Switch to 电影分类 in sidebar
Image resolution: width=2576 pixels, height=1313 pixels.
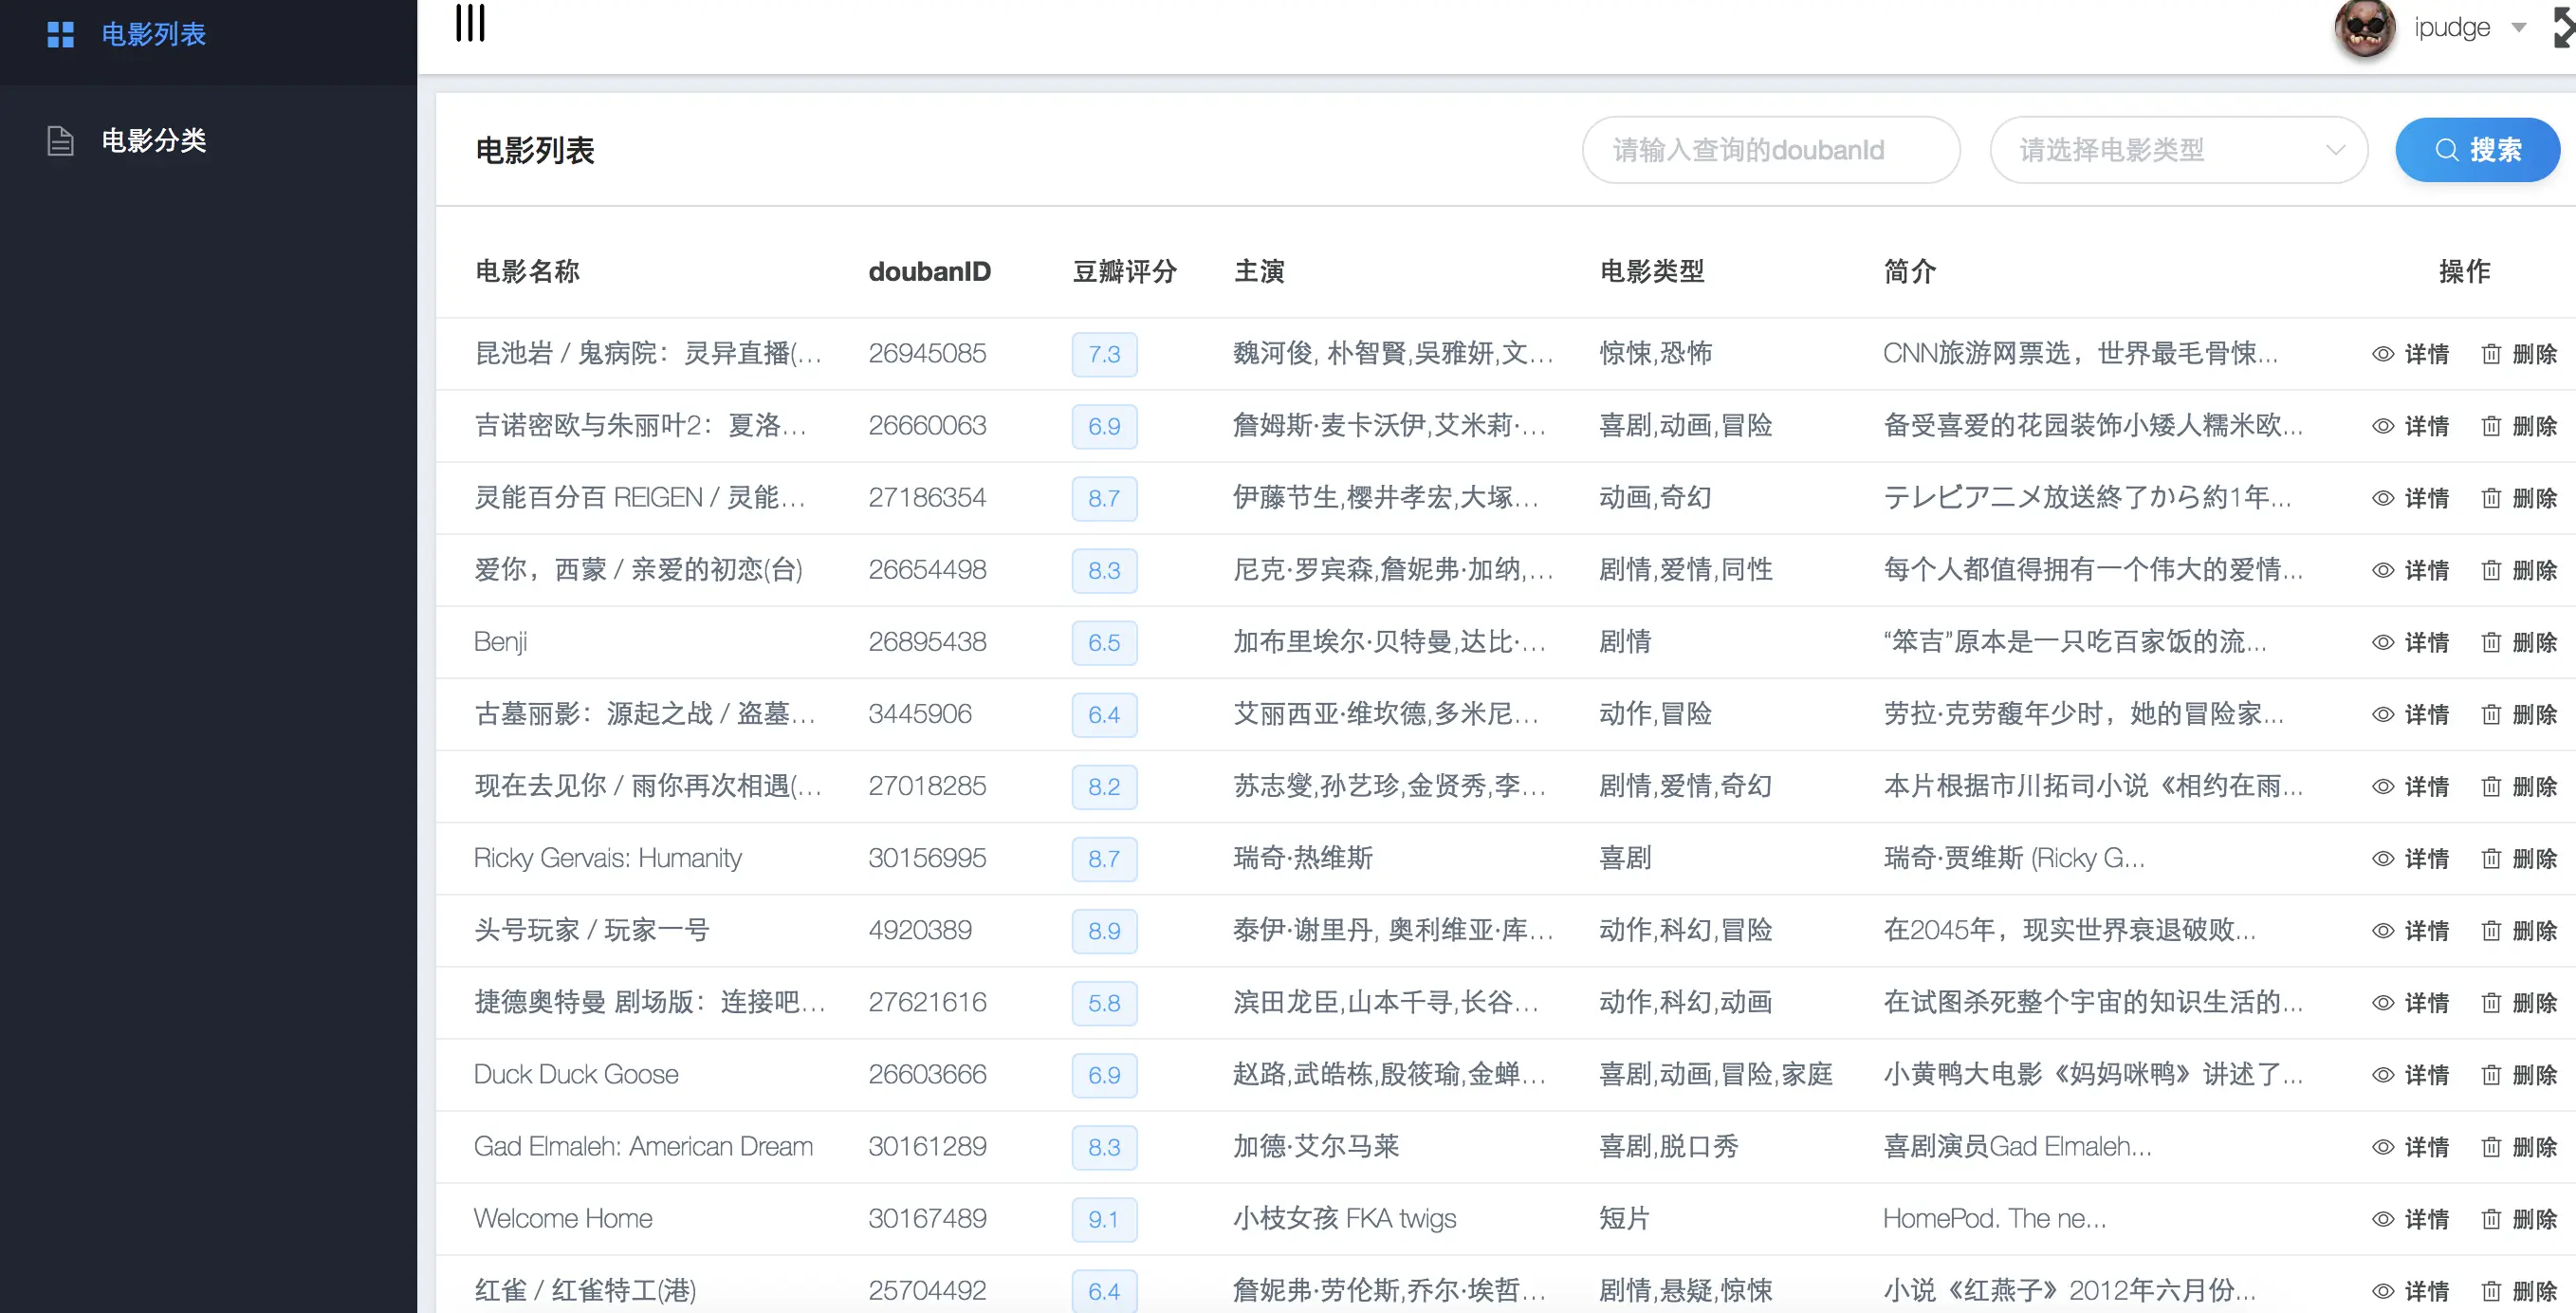(153, 141)
